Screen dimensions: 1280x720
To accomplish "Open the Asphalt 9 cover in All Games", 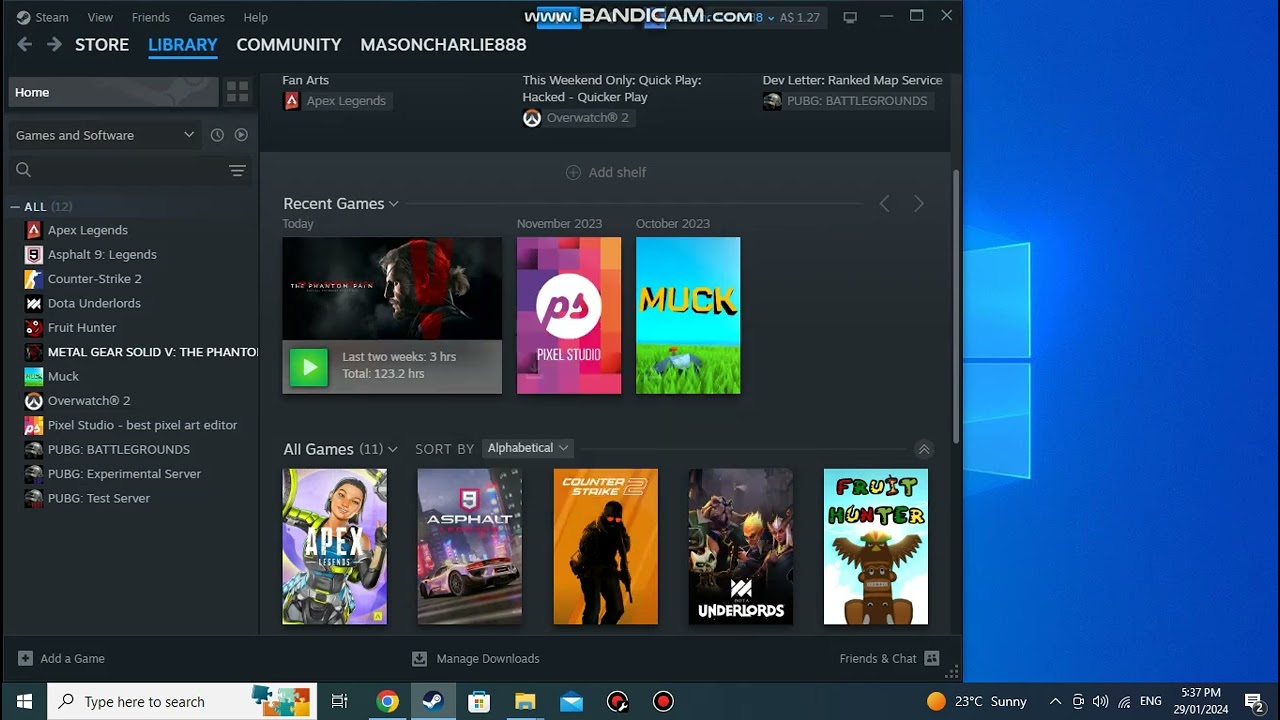I will pos(470,547).
